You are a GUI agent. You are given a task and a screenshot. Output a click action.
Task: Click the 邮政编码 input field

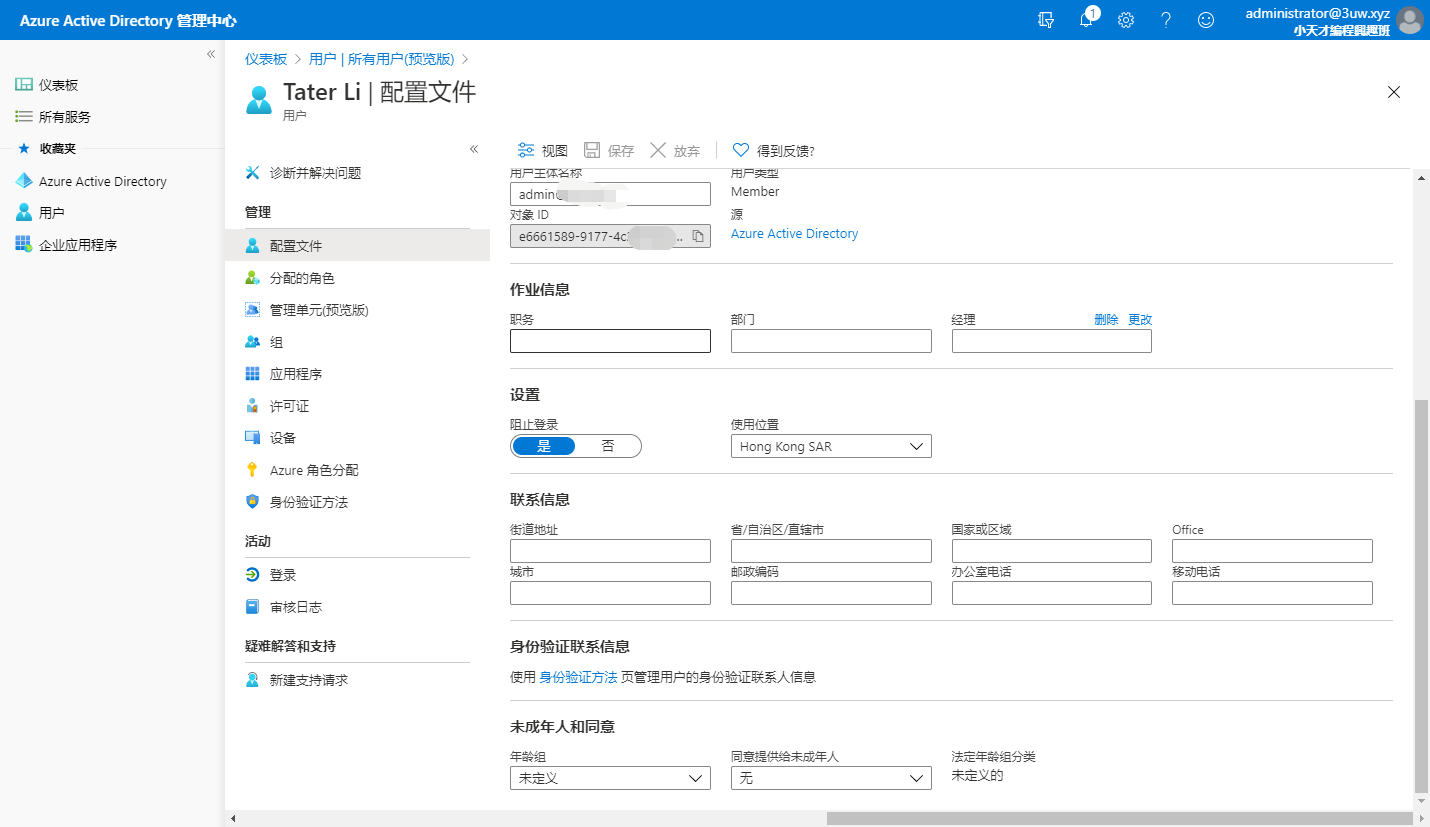pos(831,593)
